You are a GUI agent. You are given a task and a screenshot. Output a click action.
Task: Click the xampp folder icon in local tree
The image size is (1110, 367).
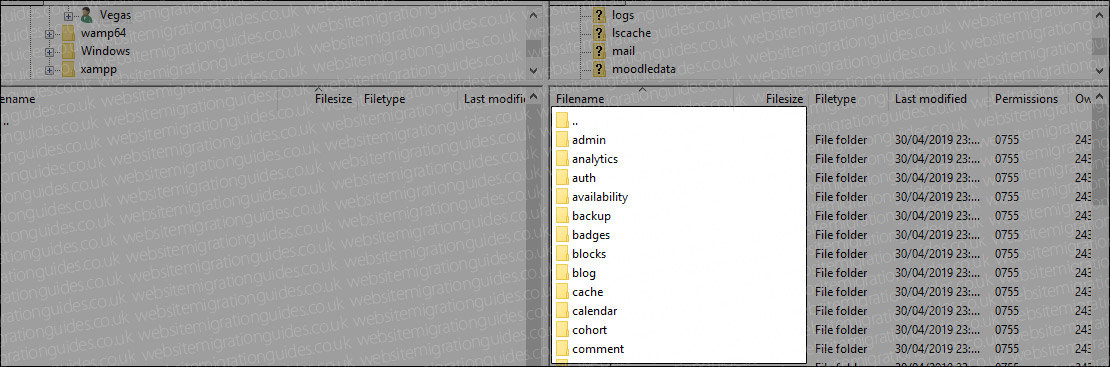click(x=69, y=69)
